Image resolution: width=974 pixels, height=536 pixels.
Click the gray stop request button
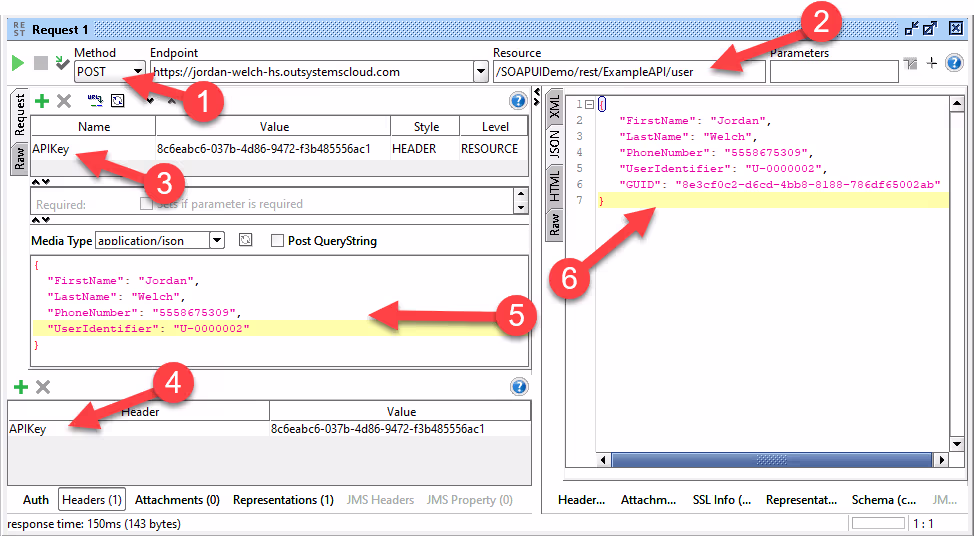pyautogui.click(x=41, y=63)
